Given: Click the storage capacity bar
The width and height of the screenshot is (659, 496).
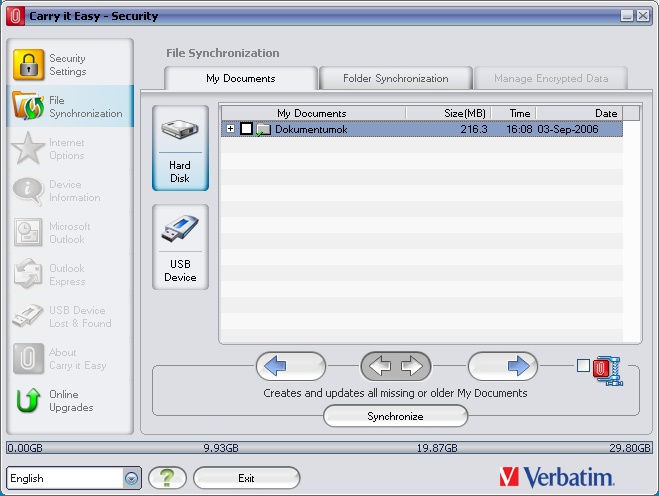Looking at the screenshot, I should pyautogui.click(x=329, y=448).
